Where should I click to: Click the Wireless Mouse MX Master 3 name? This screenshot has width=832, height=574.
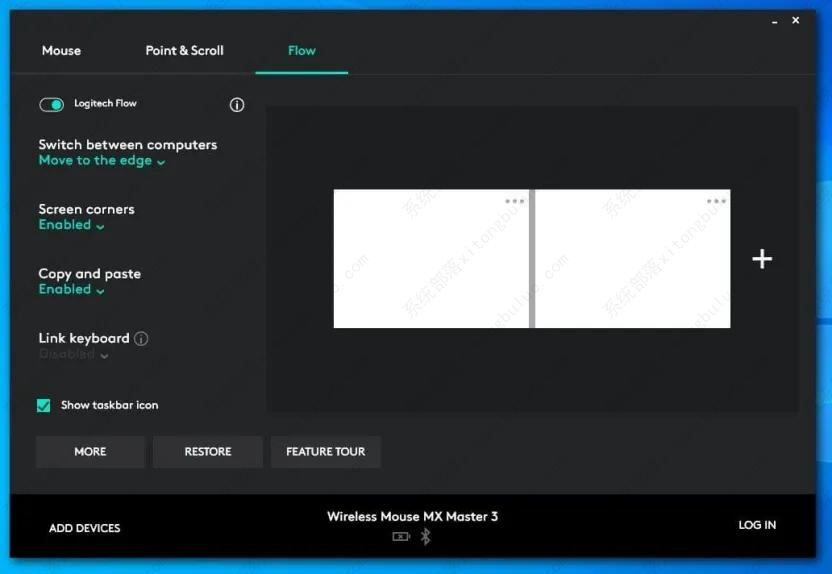412,516
